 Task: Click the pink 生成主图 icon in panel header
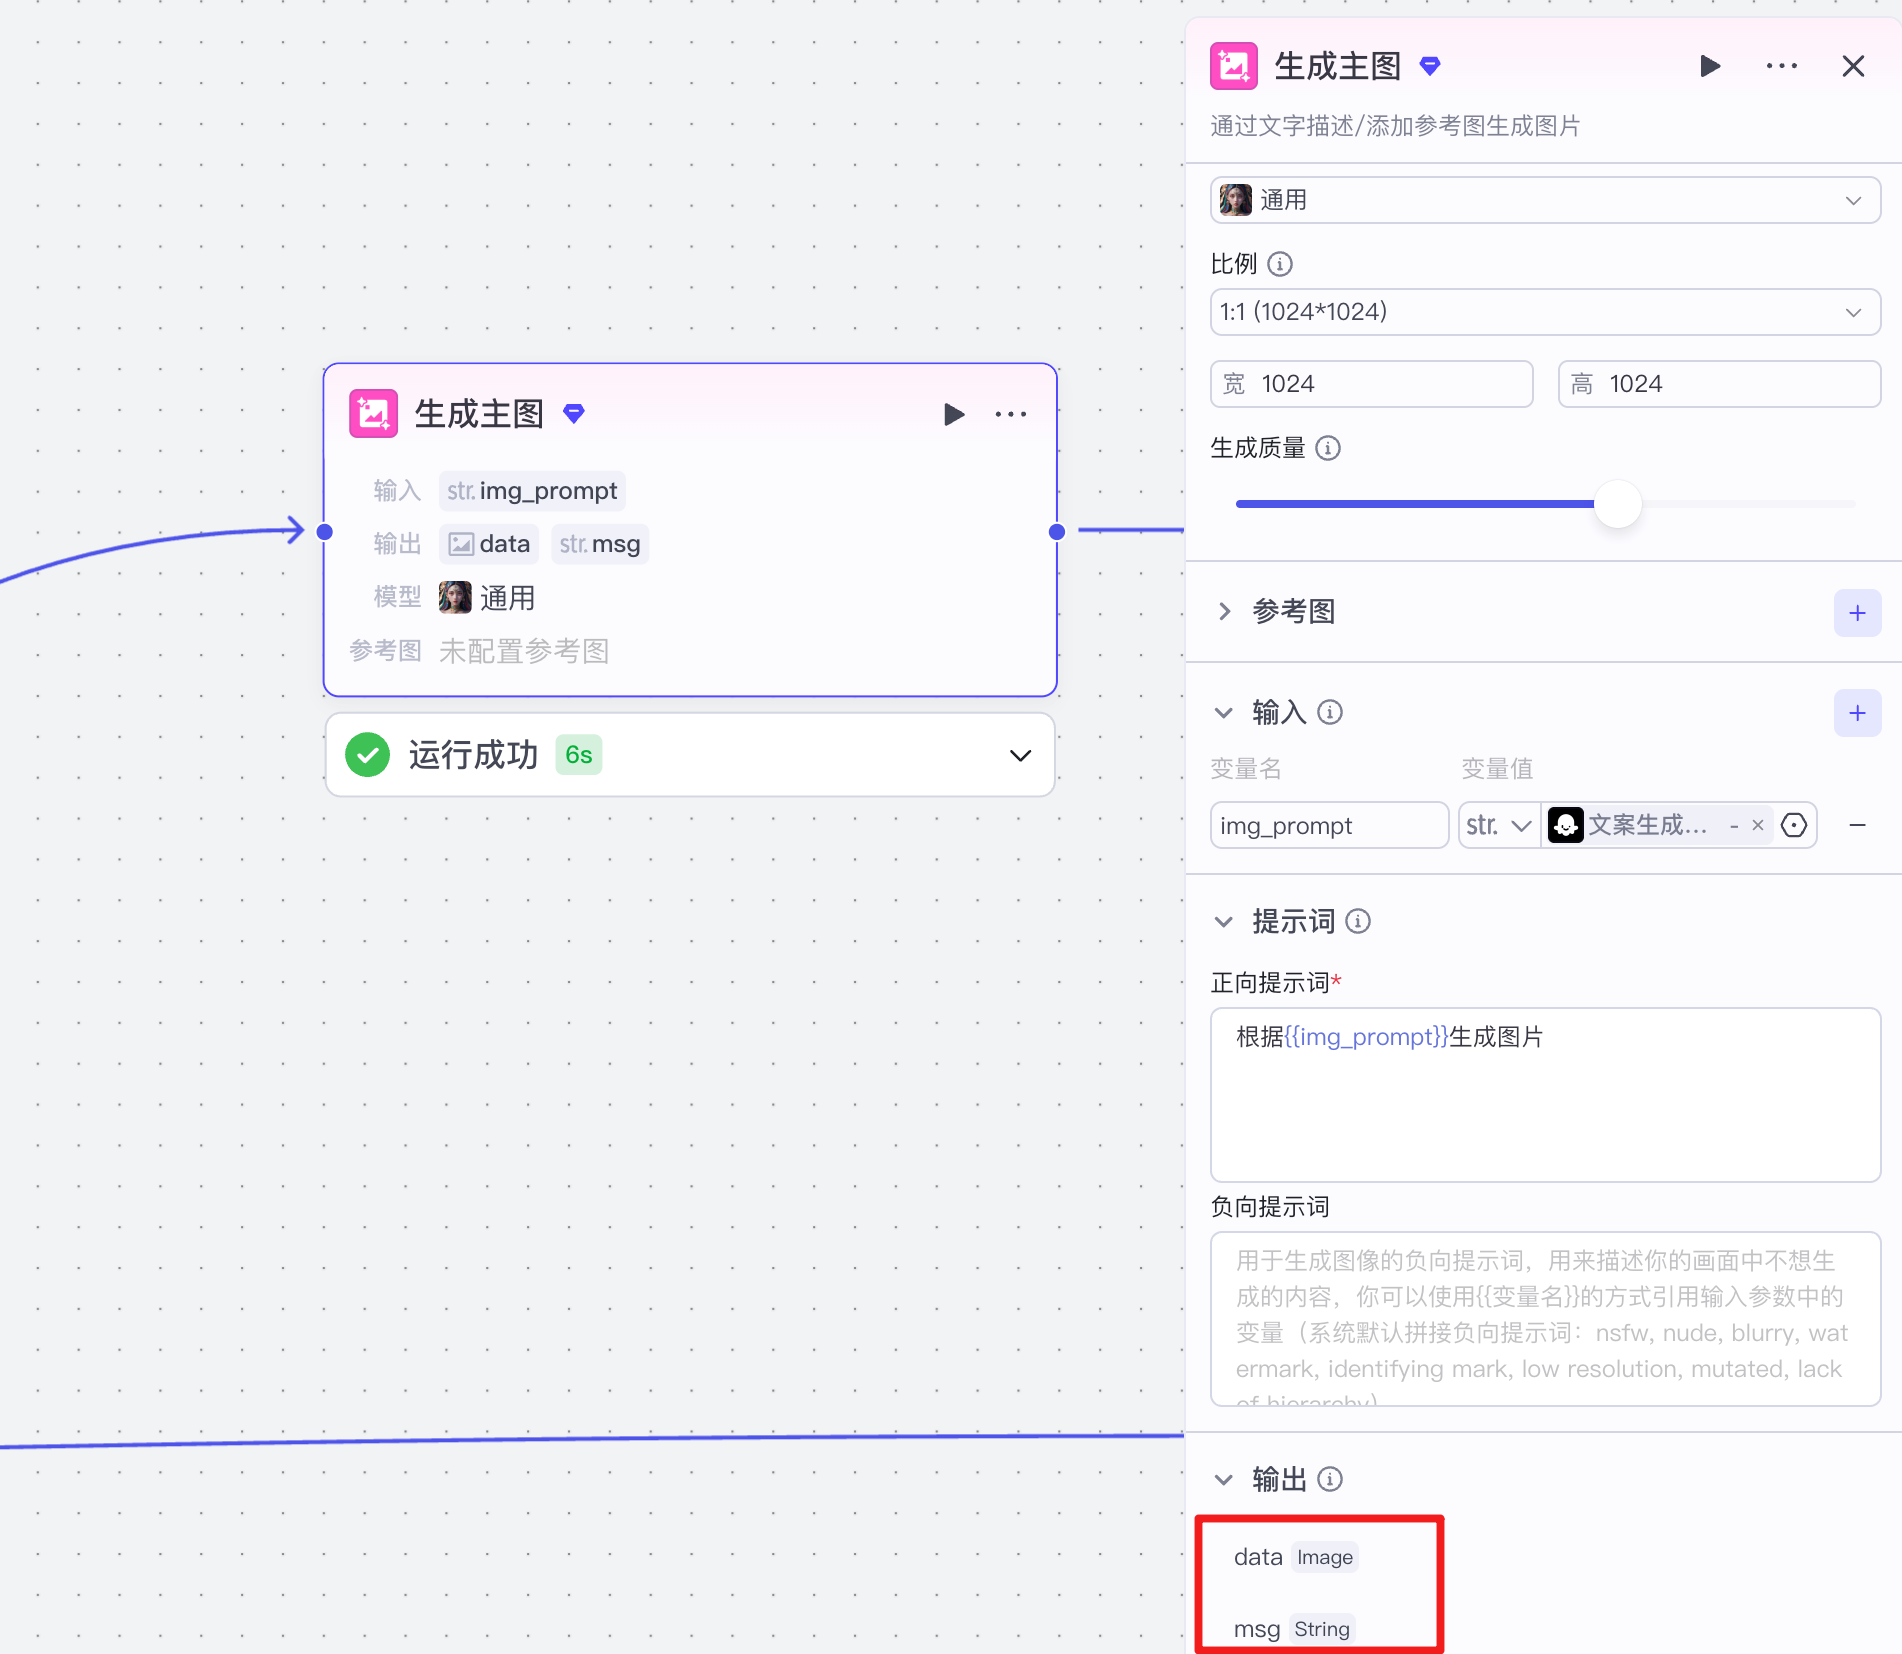[x=1234, y=66]
